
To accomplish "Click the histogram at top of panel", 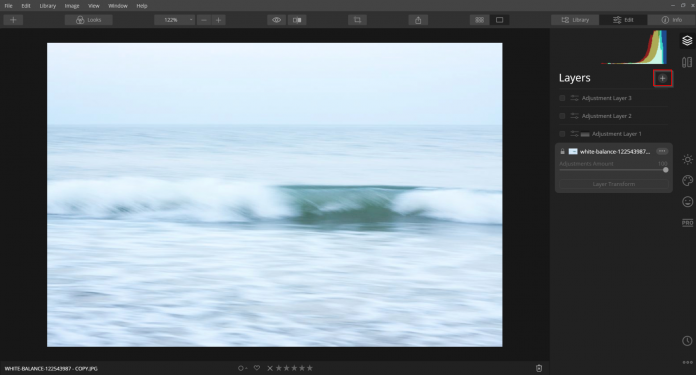I will (x=634, y=47).
